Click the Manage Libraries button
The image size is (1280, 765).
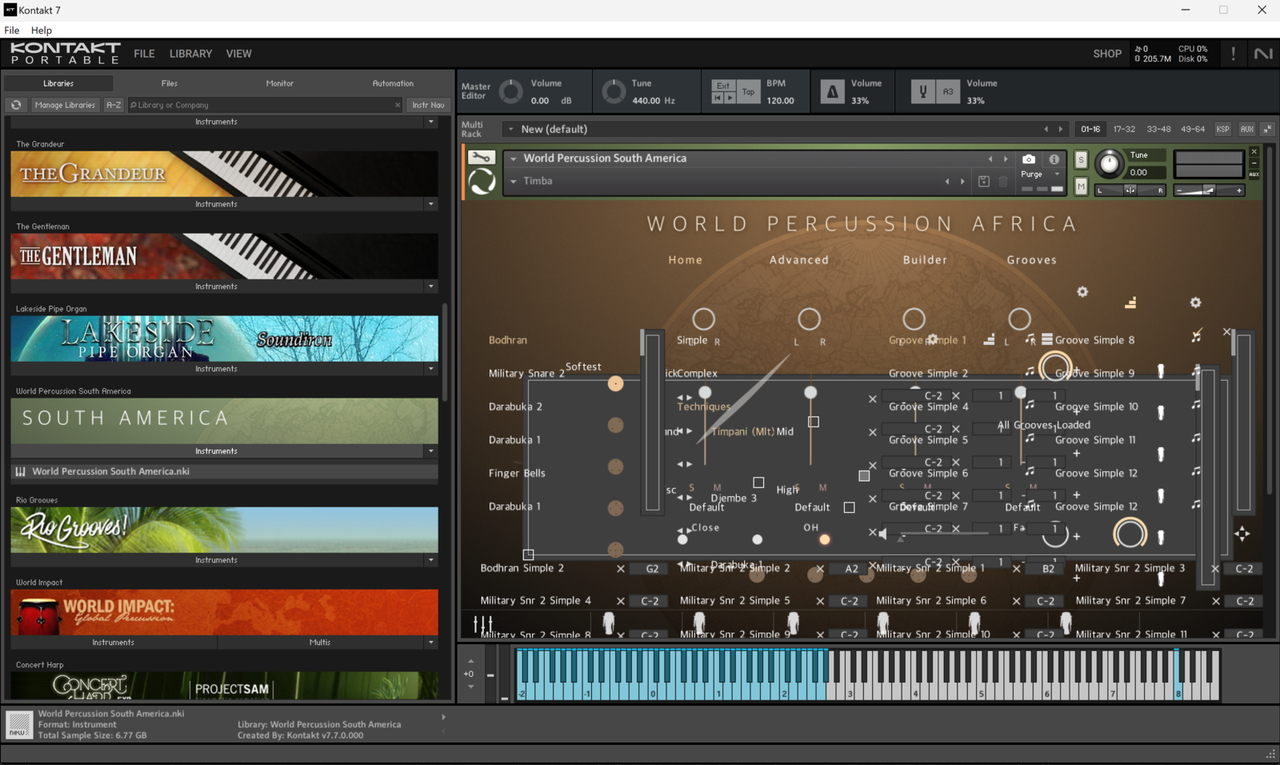tap(64, 105)
